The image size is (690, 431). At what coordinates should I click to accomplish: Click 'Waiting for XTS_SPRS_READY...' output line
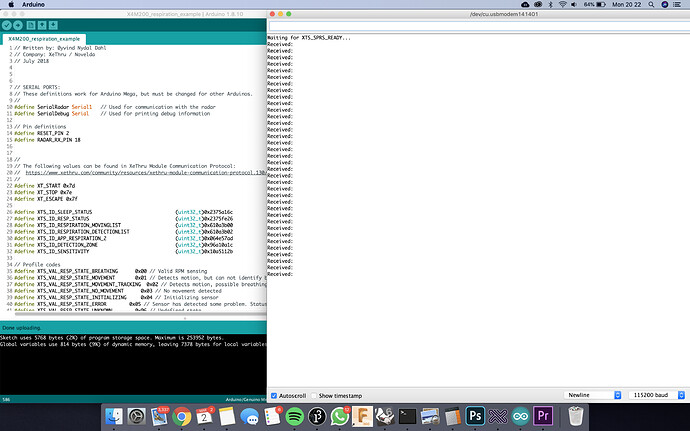(309, 38)
